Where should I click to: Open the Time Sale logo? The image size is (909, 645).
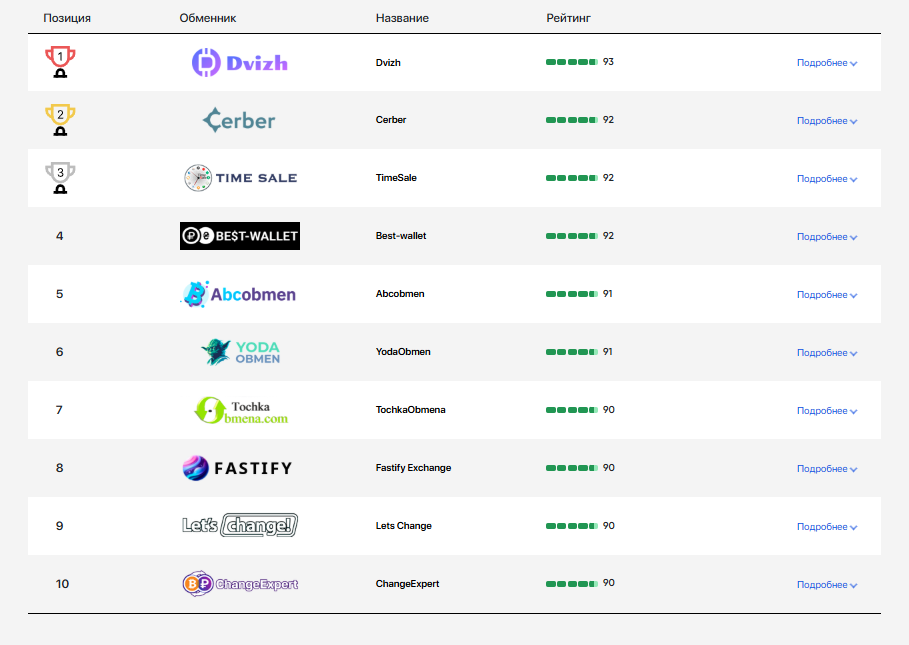click(x=240, y=178)
